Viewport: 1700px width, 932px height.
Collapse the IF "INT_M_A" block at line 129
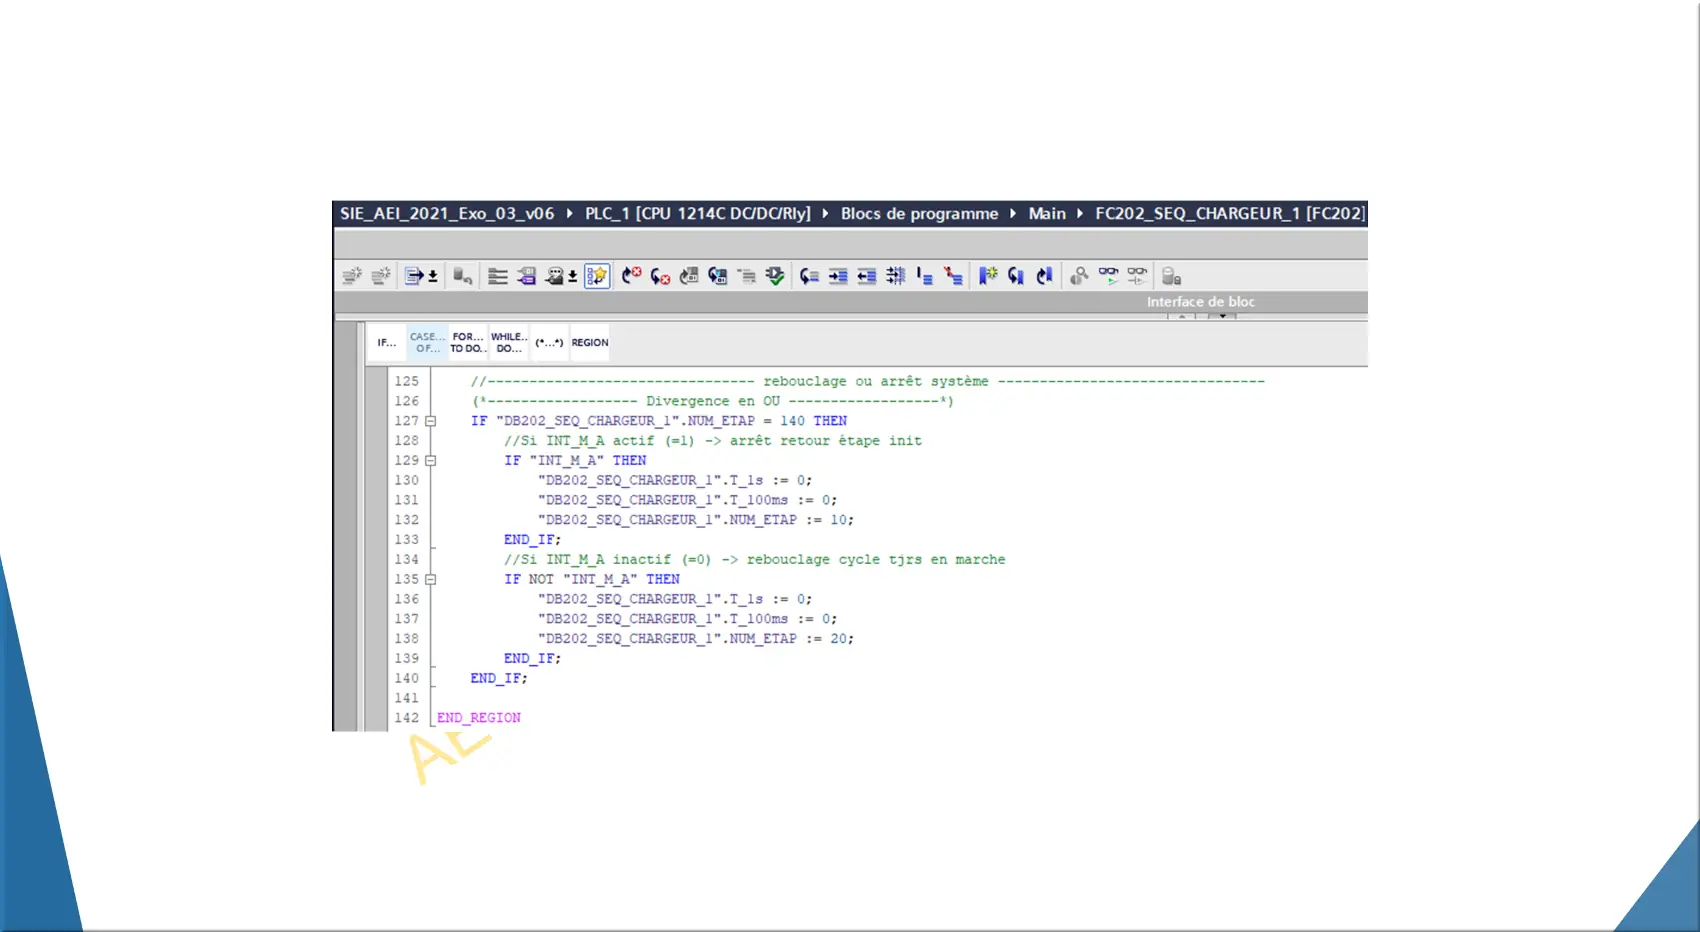pos(431,461)
